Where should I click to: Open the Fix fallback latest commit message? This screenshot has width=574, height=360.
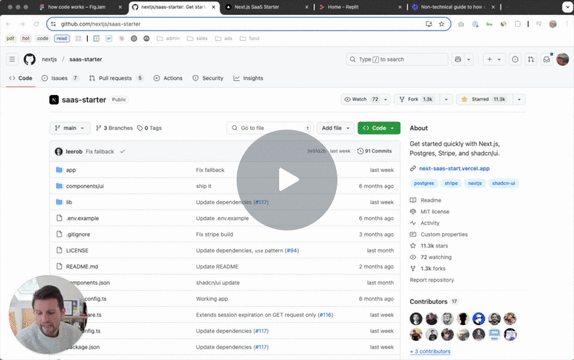(100, 151)
